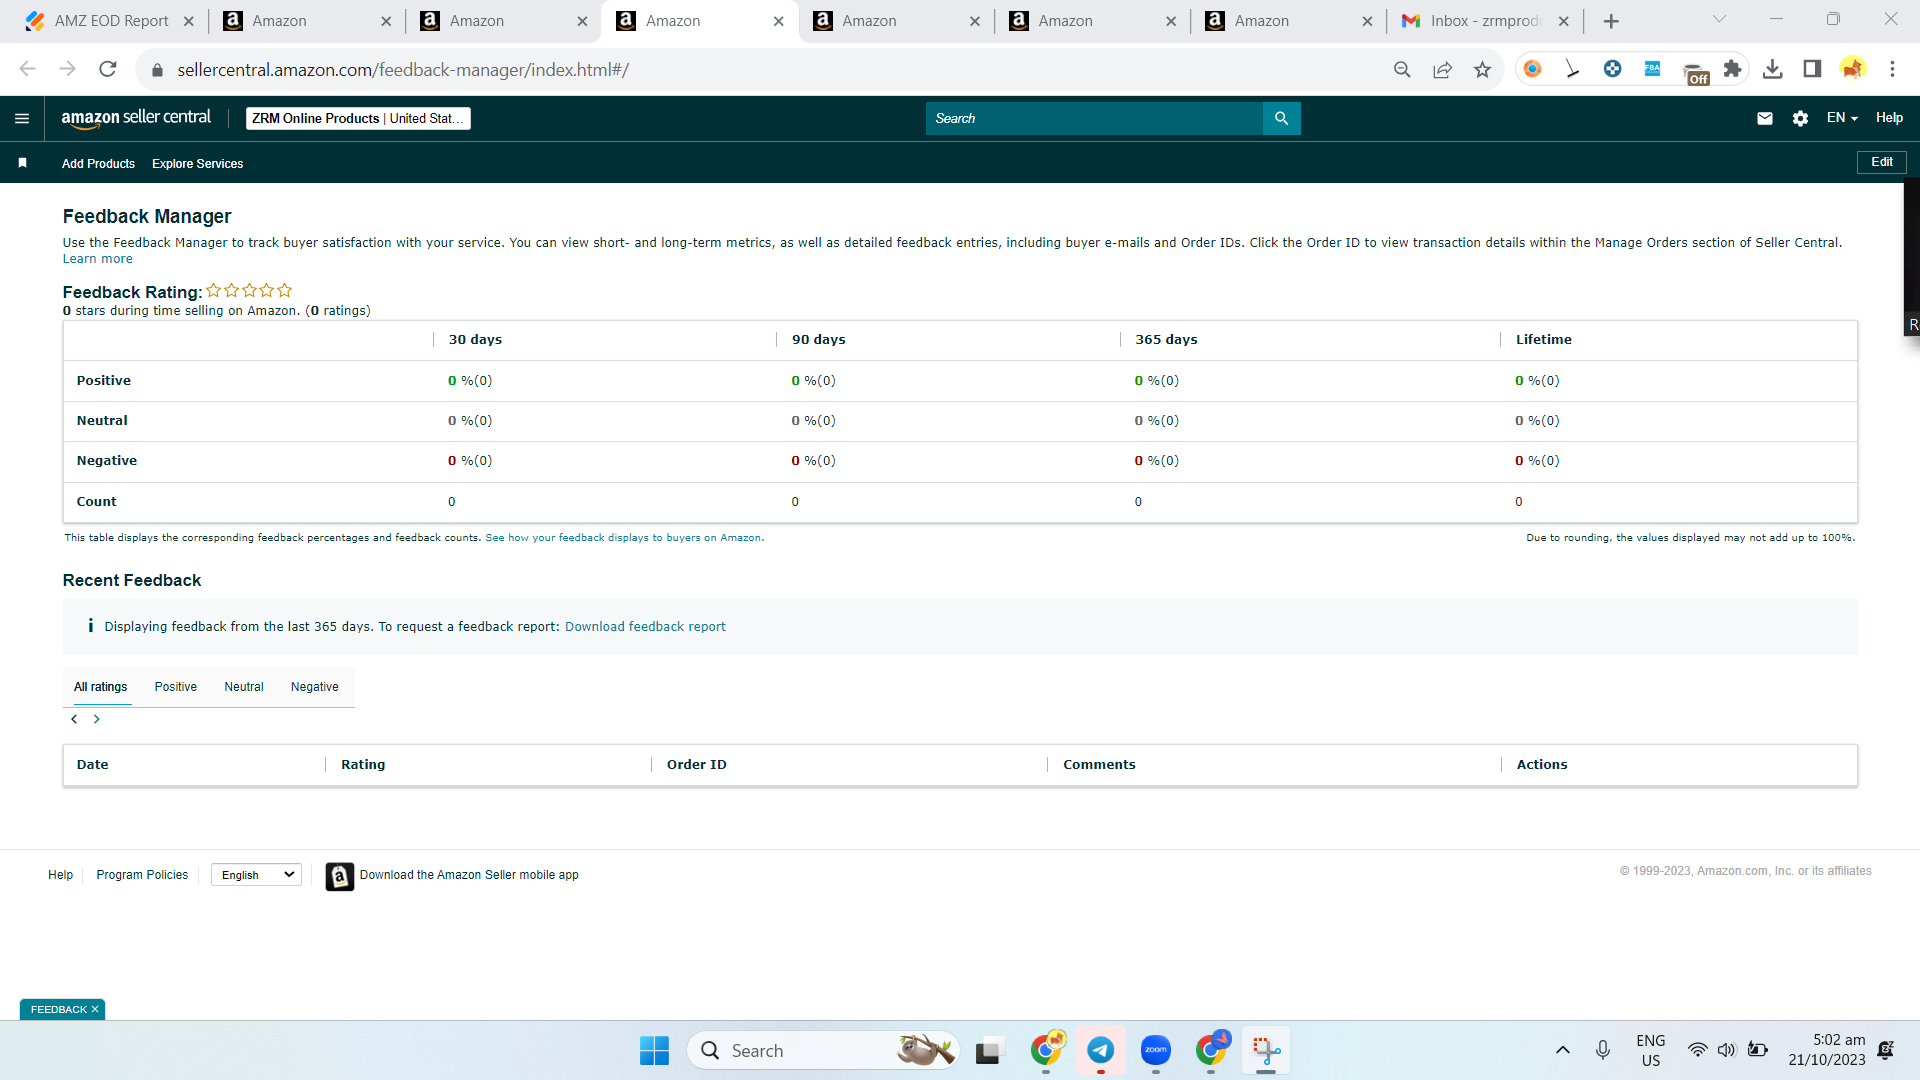
Task: Open the Chrome profile avatar
Action: point(1852,69)
